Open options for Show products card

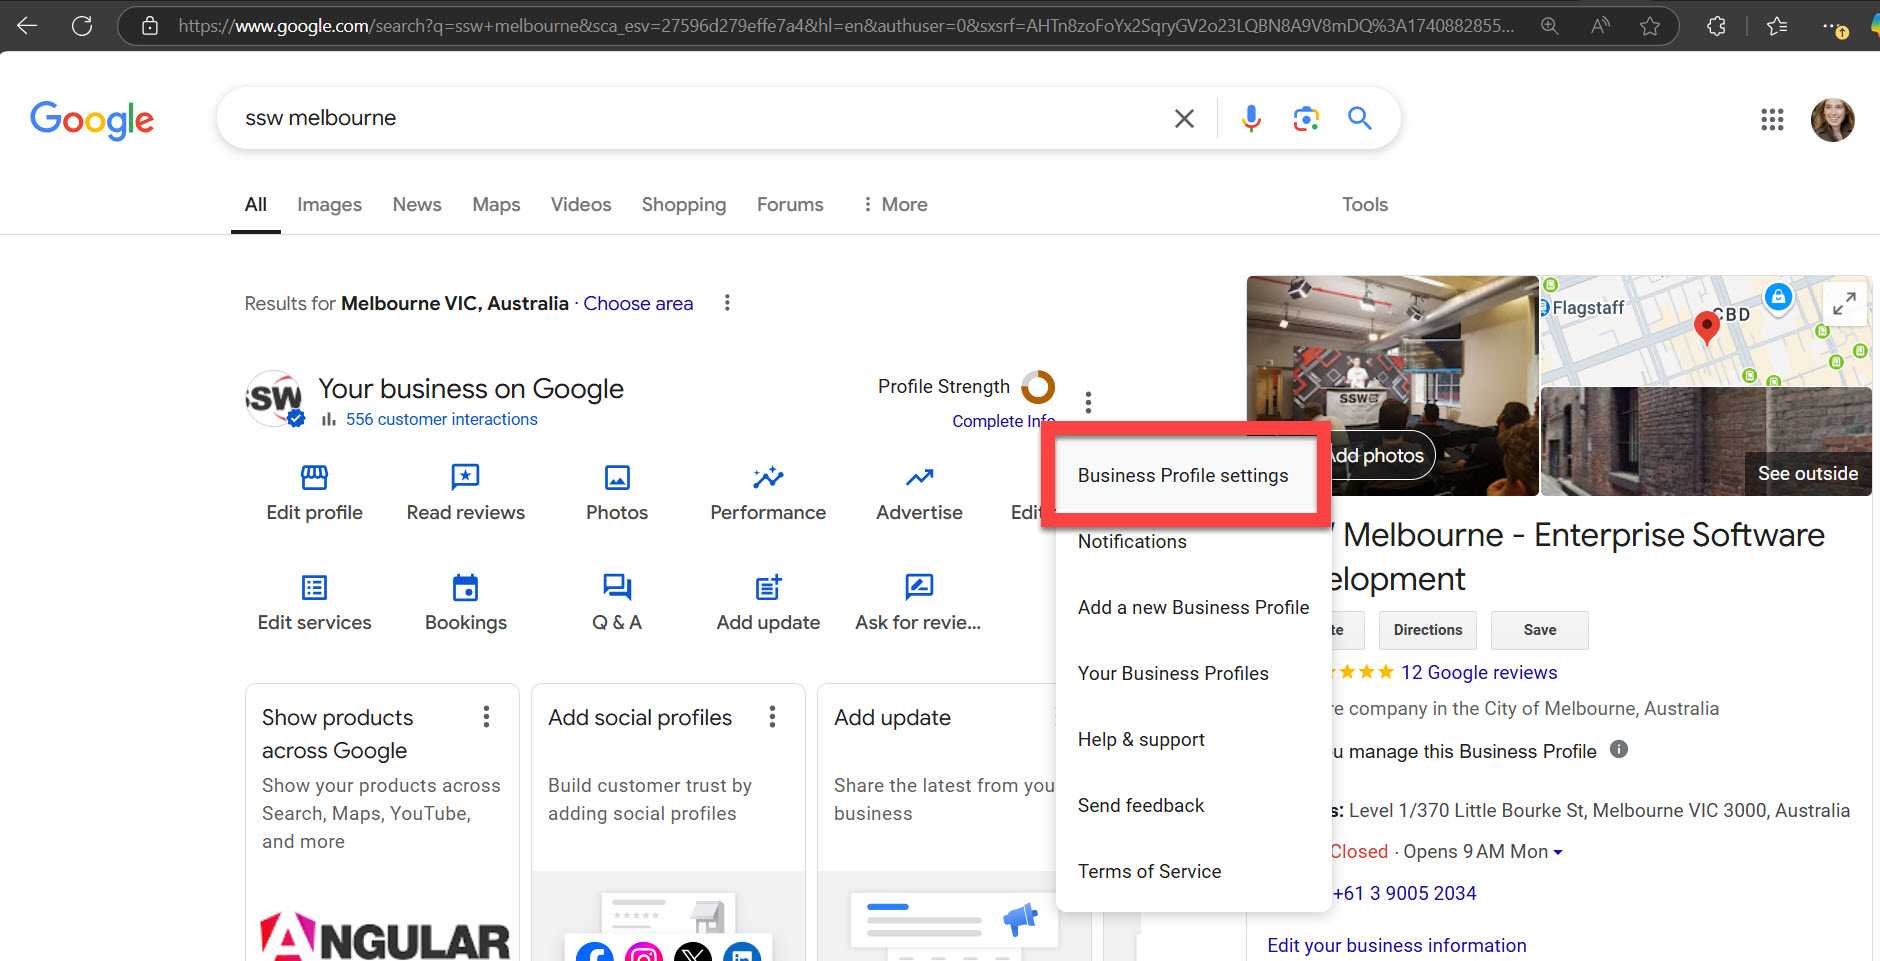486,717
